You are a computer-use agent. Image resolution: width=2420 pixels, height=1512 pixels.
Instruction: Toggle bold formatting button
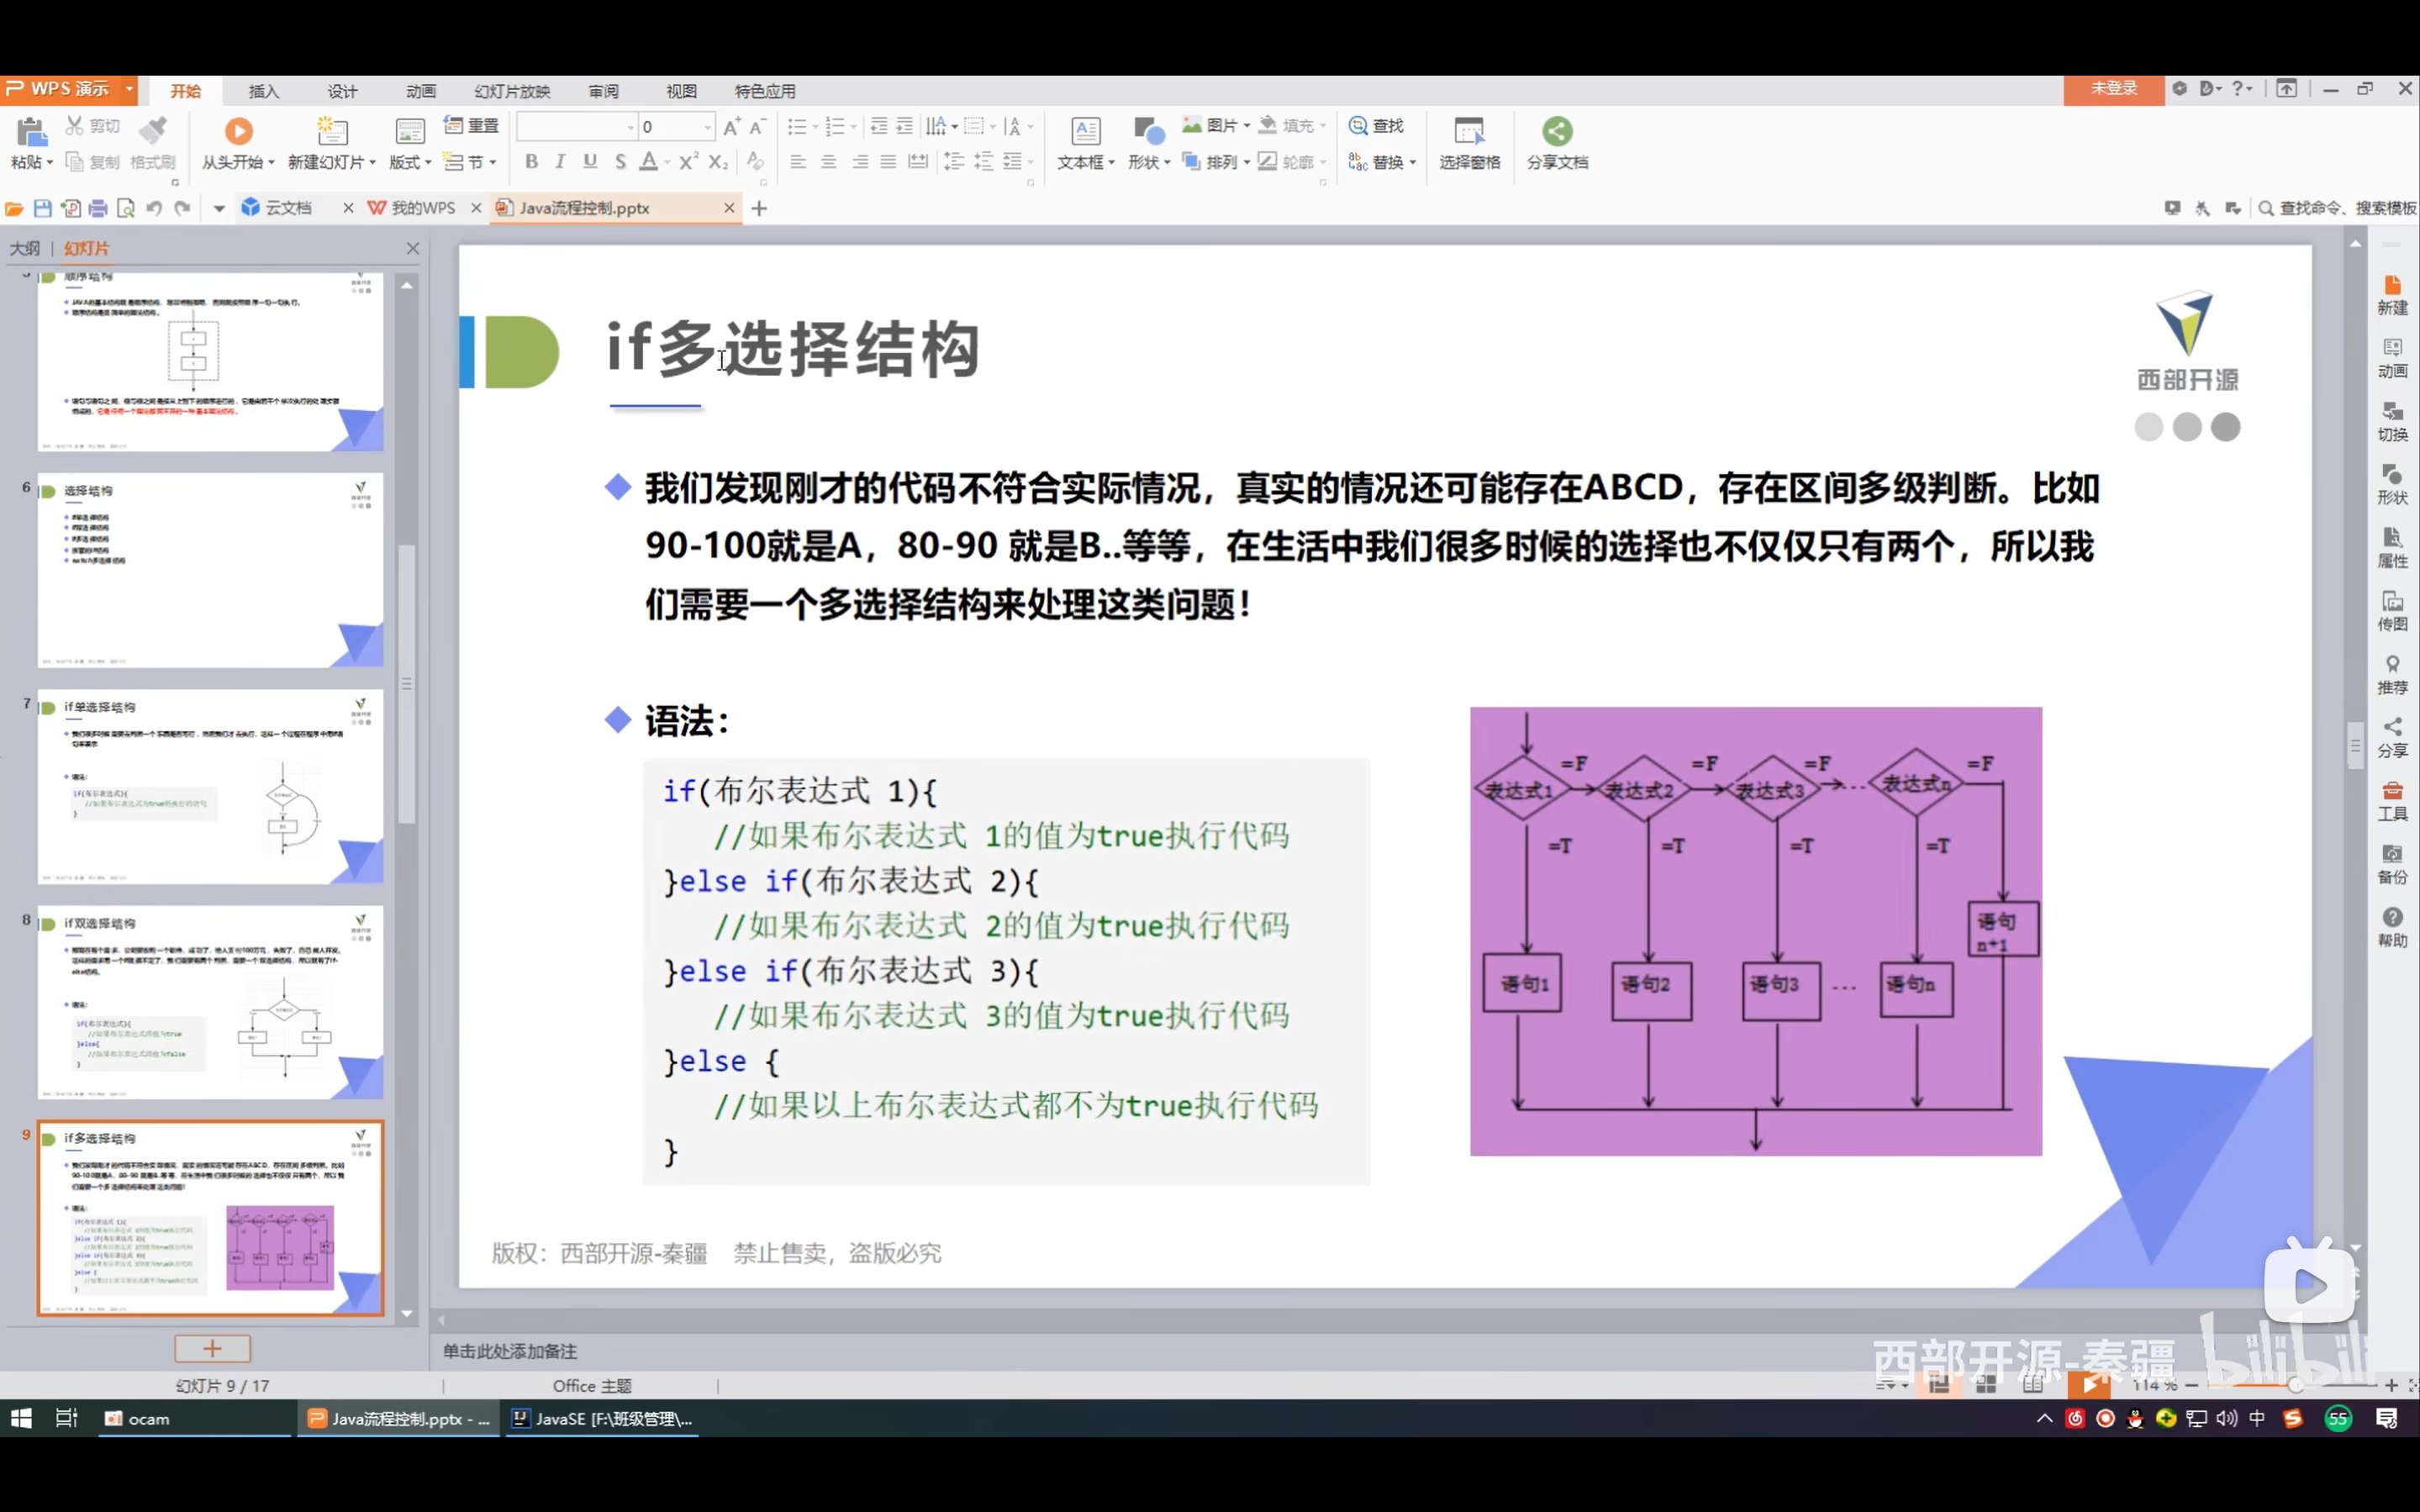click(531, 162)
